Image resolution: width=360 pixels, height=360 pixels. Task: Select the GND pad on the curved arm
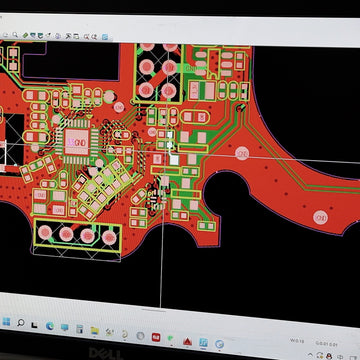(242, 153)
